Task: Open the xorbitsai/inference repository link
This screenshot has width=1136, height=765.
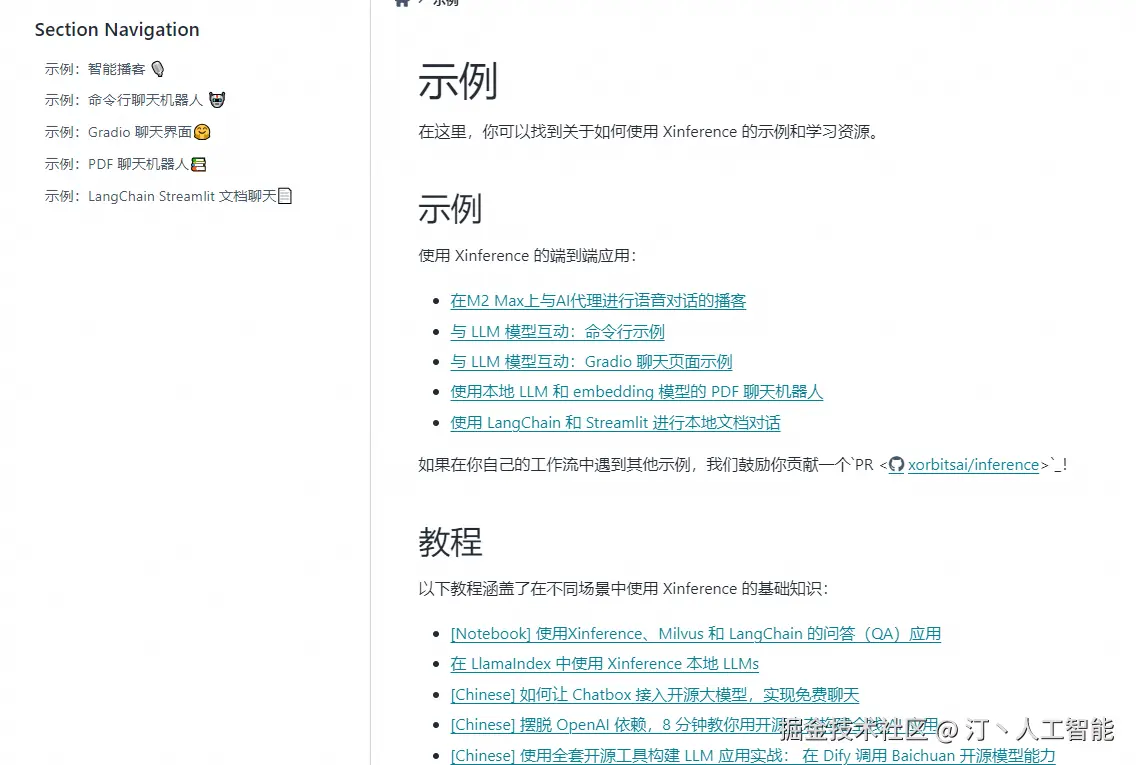Action: pos(973,465)
